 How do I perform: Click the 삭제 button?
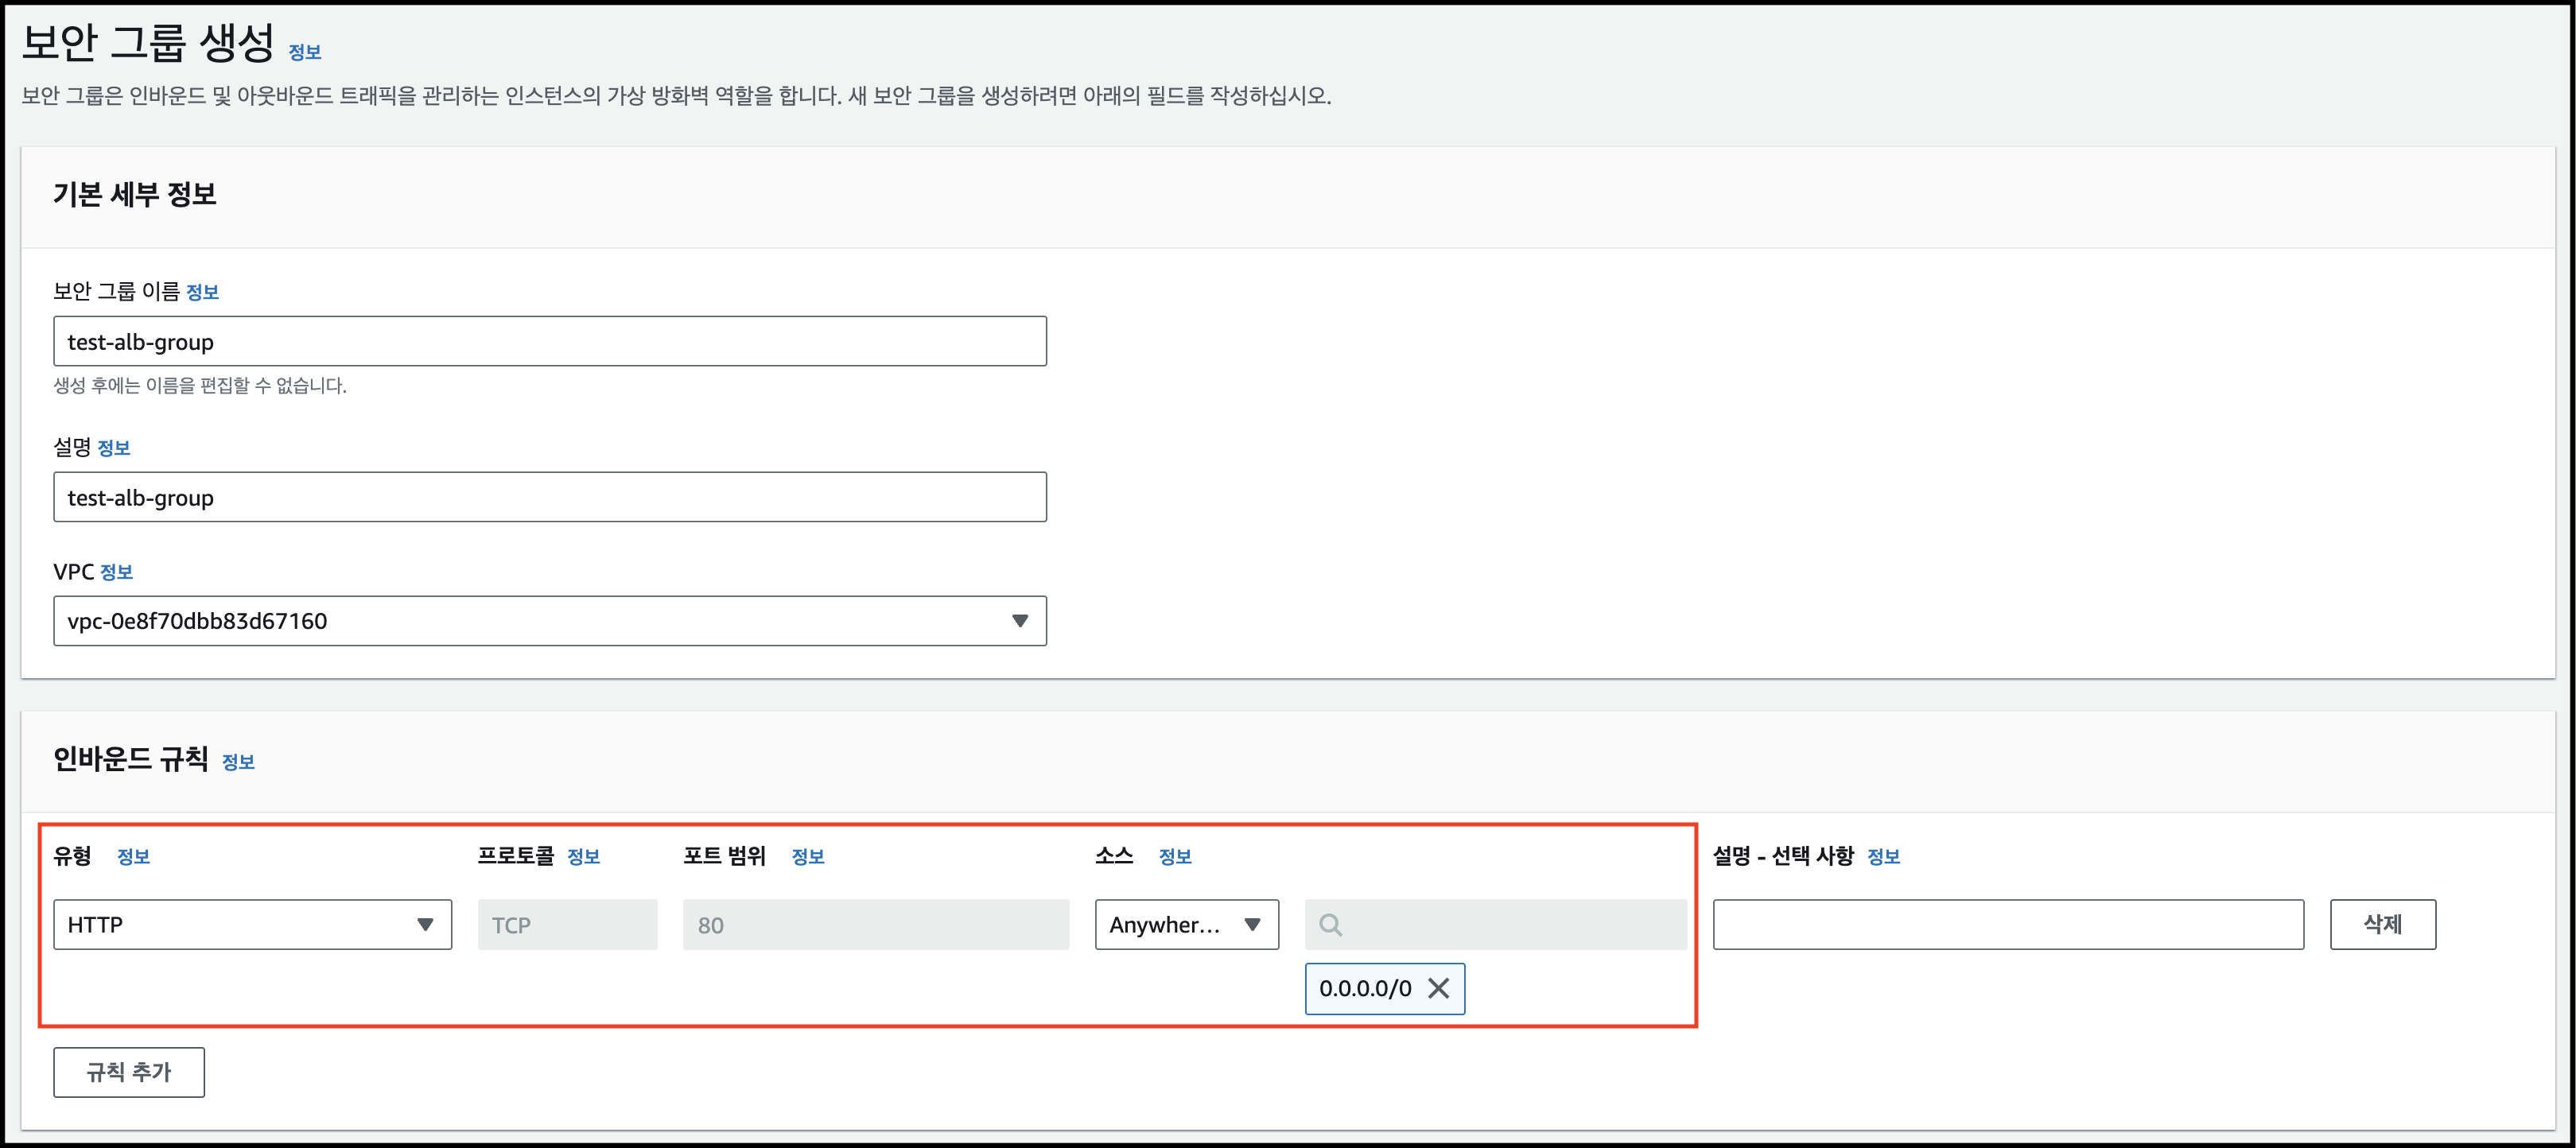[x=2382, y=925]
